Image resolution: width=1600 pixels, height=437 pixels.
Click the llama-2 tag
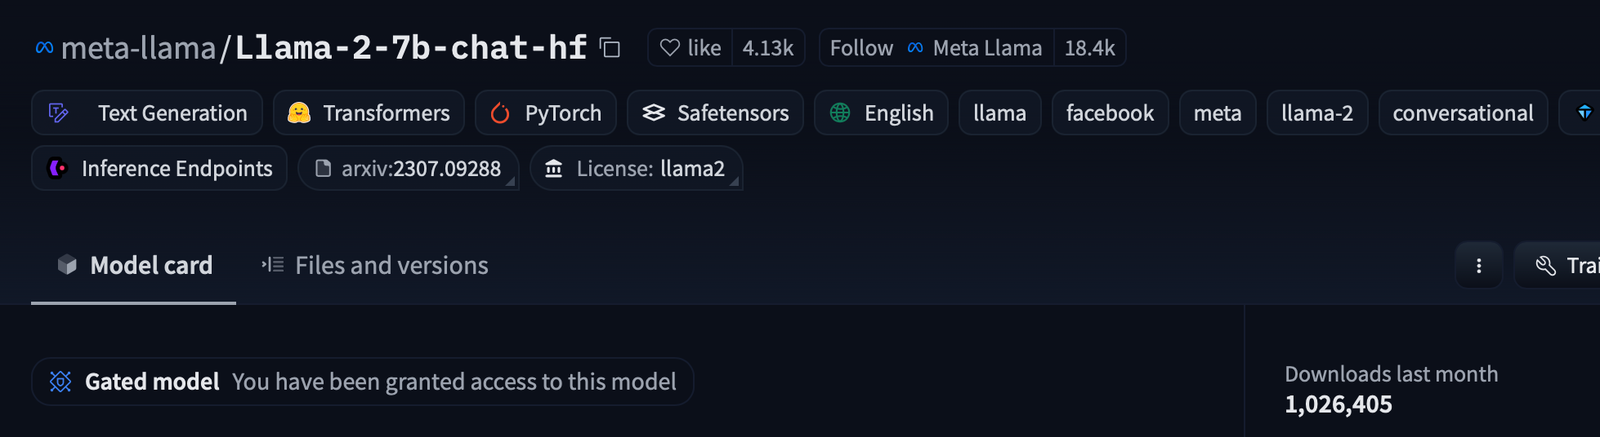pos(1316,113)
